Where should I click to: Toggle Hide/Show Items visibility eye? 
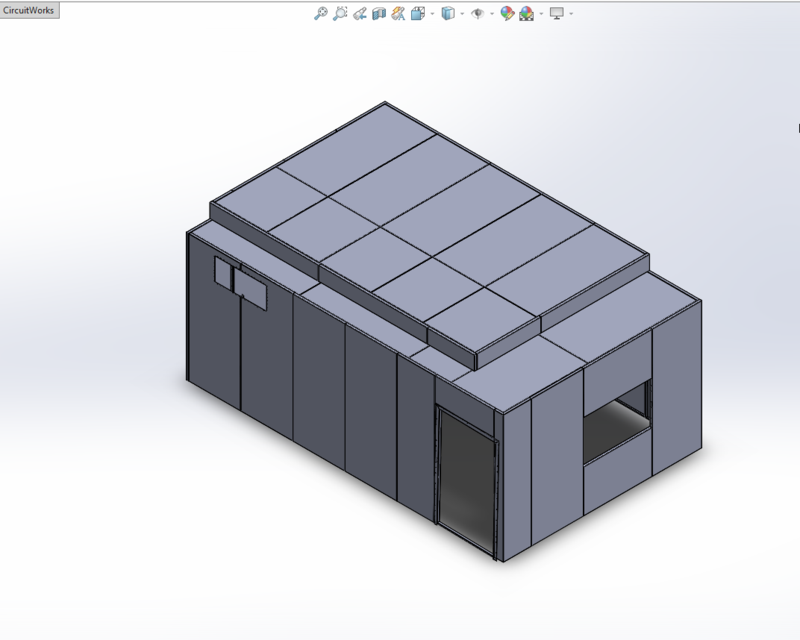[x=479, y=15]
